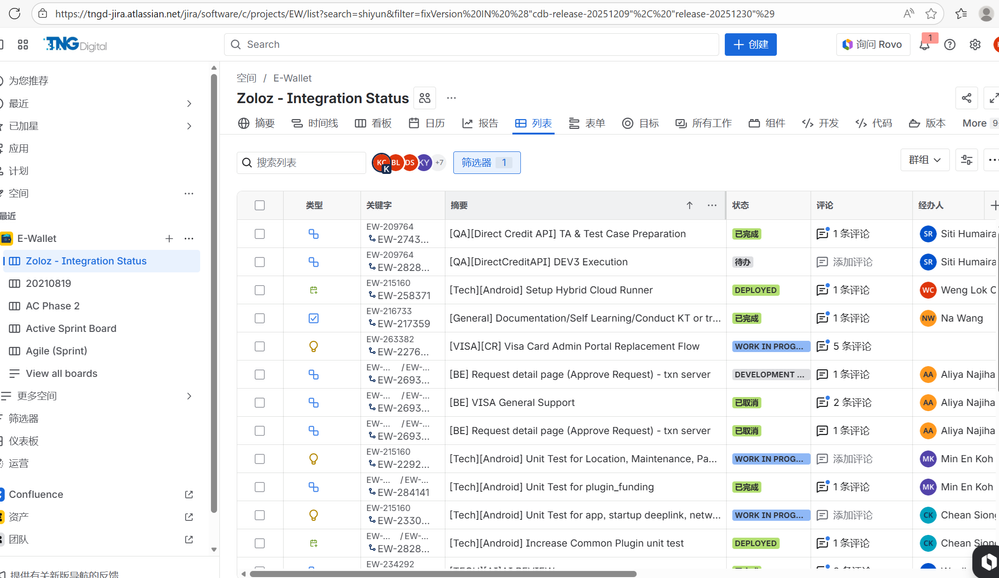Switch to the 看板 tab

click(373, 123)
